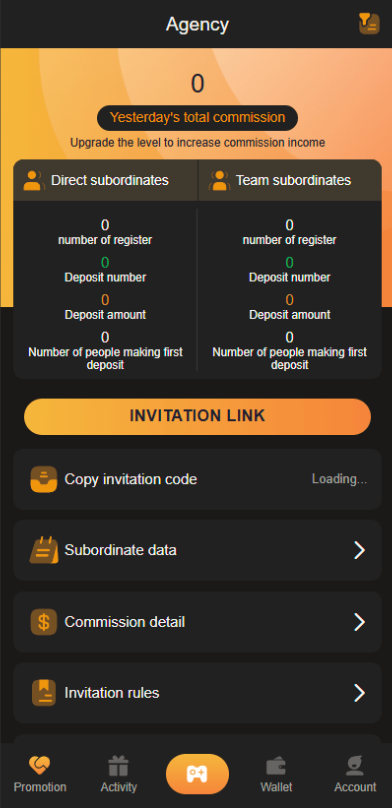The height and width of the screenshot is (808, 392).
Task: Switch to the Promotion tab
Action: tap(40, 775)
